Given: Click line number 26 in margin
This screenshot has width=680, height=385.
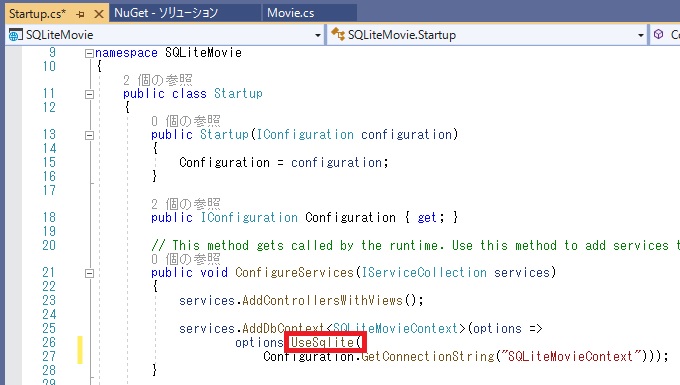Looking at the screenshot, I should tap(49, 343).
